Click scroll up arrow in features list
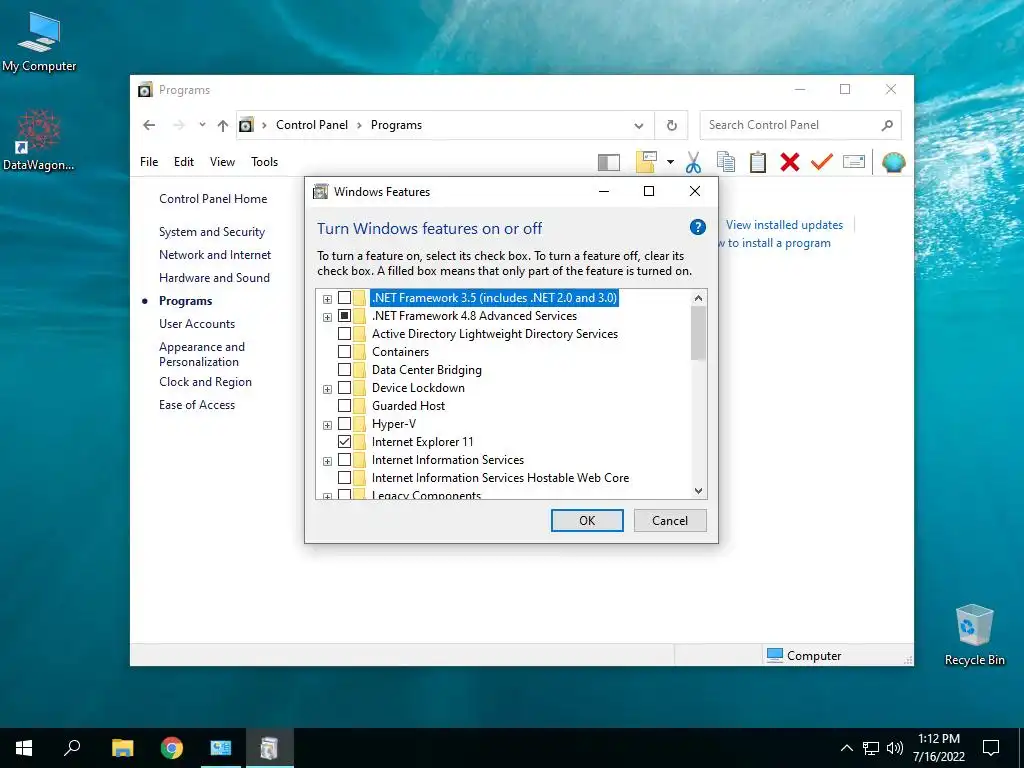Screen dimensions: 1024x768 point(698,298)
